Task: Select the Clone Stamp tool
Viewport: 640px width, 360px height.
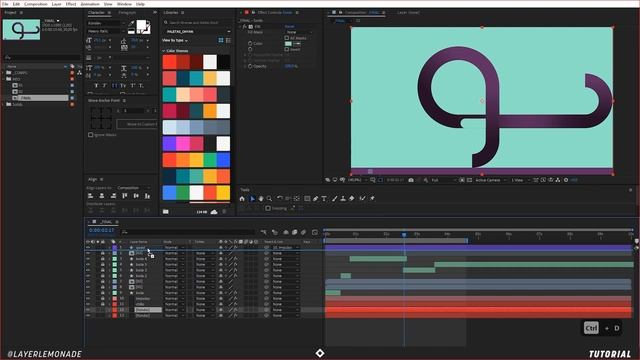Action: tap(343, 199)
